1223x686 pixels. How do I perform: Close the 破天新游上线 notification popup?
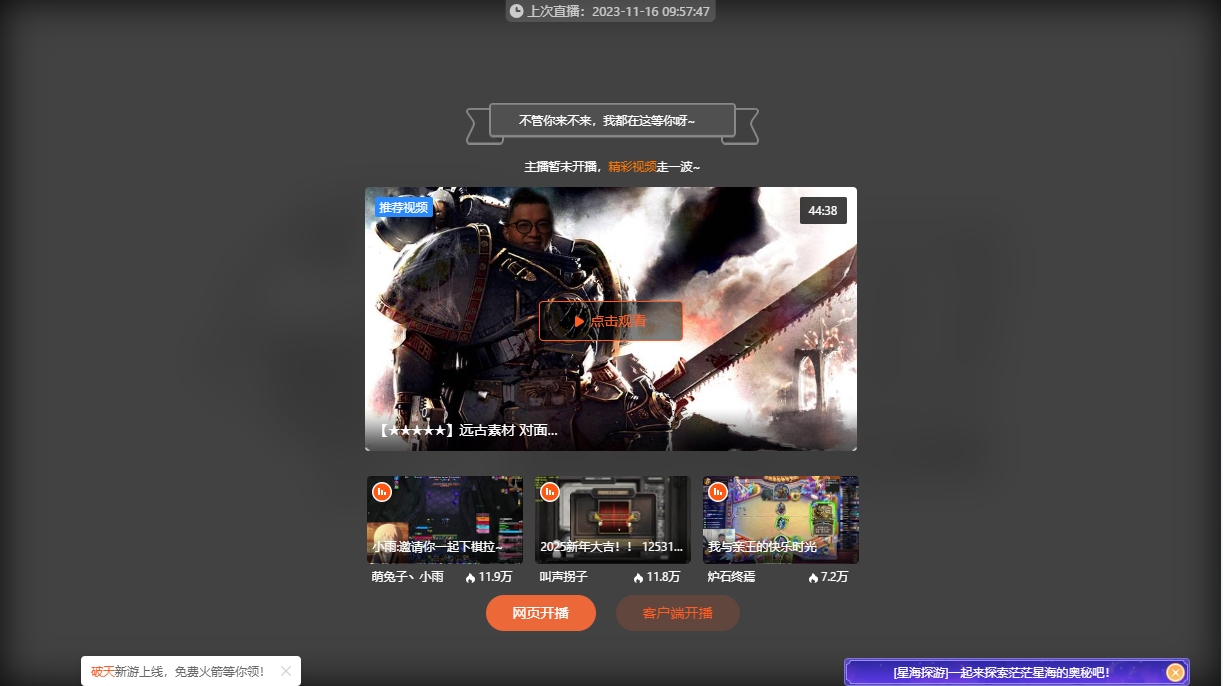point(286,671)
